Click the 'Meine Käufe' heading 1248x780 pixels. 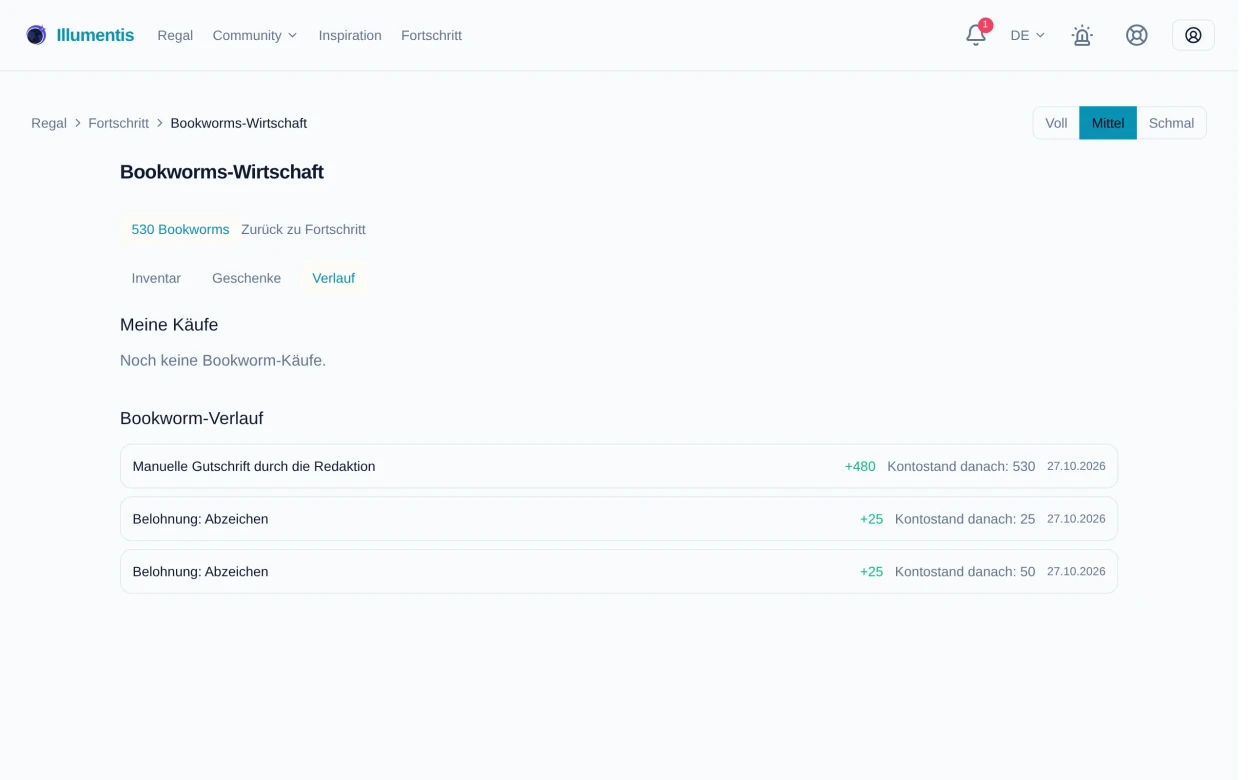click(x=169, y=325)
